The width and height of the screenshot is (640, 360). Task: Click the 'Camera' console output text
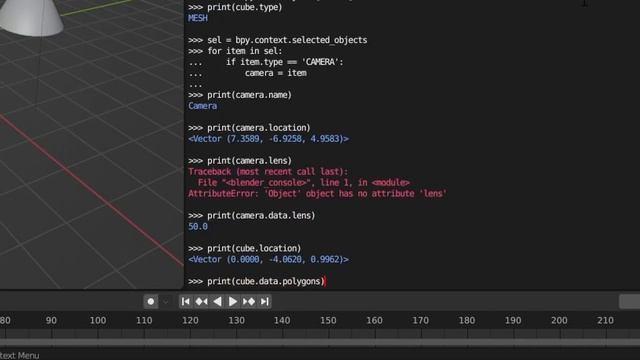(x=202, y=106)
